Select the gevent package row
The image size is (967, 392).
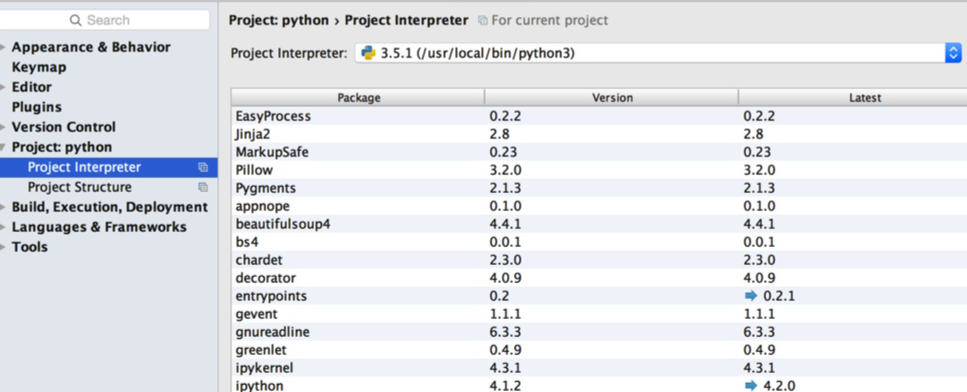[x=599, y=314]
